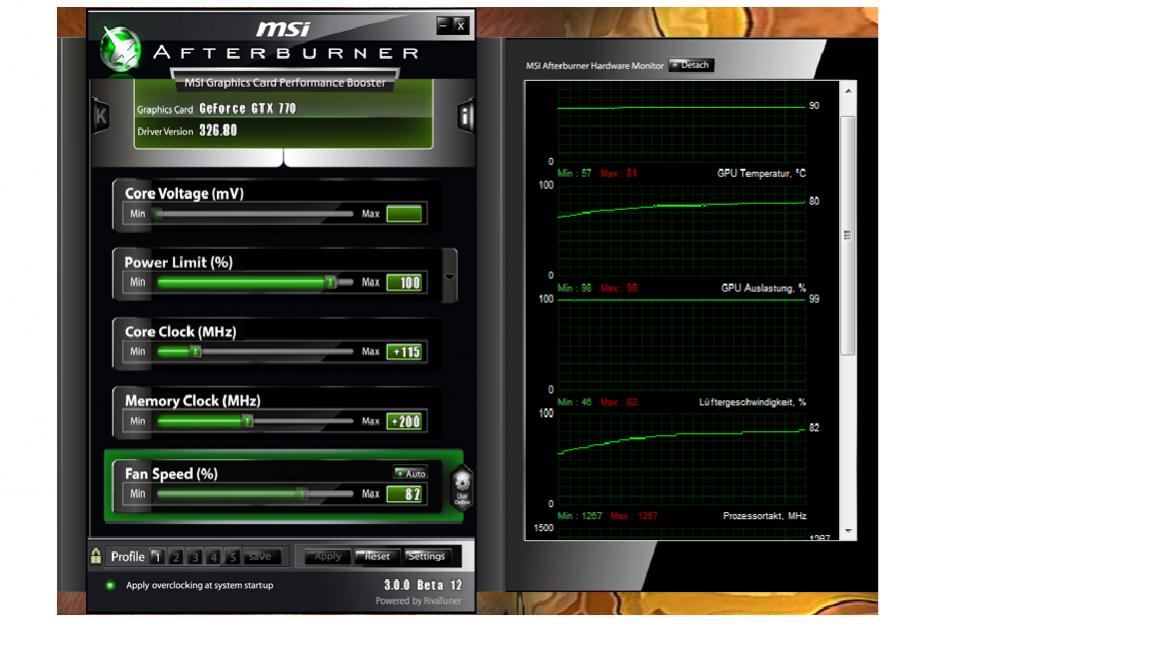The image size is (1151, 647).
Task: Minimize the Afterburner window
Action: pos(443,24)
